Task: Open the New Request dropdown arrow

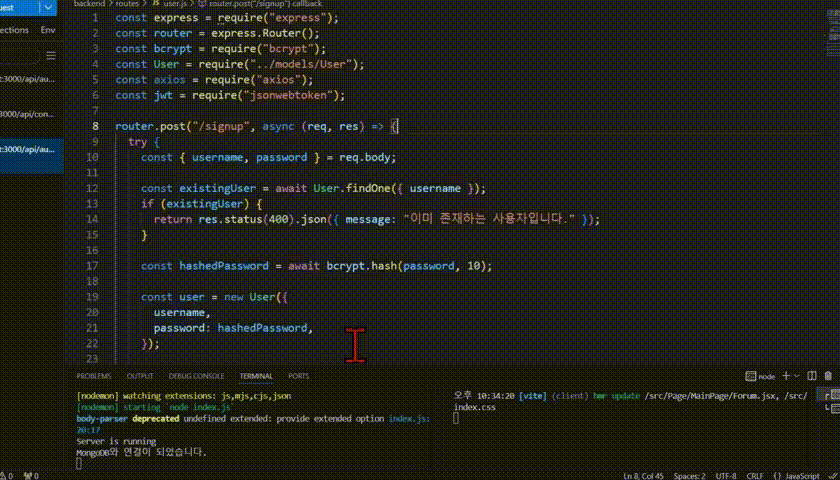Action: pos(48,8)
